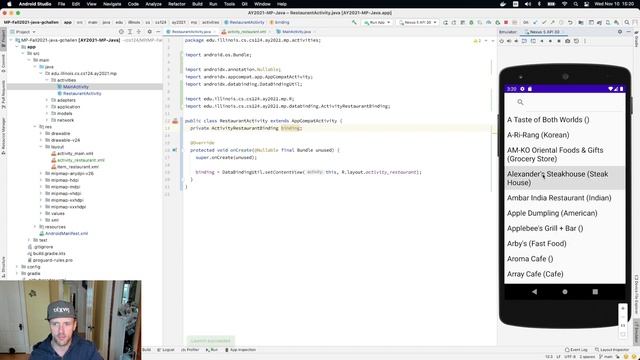
Task: Open the File menu
Action: (61, 4)
